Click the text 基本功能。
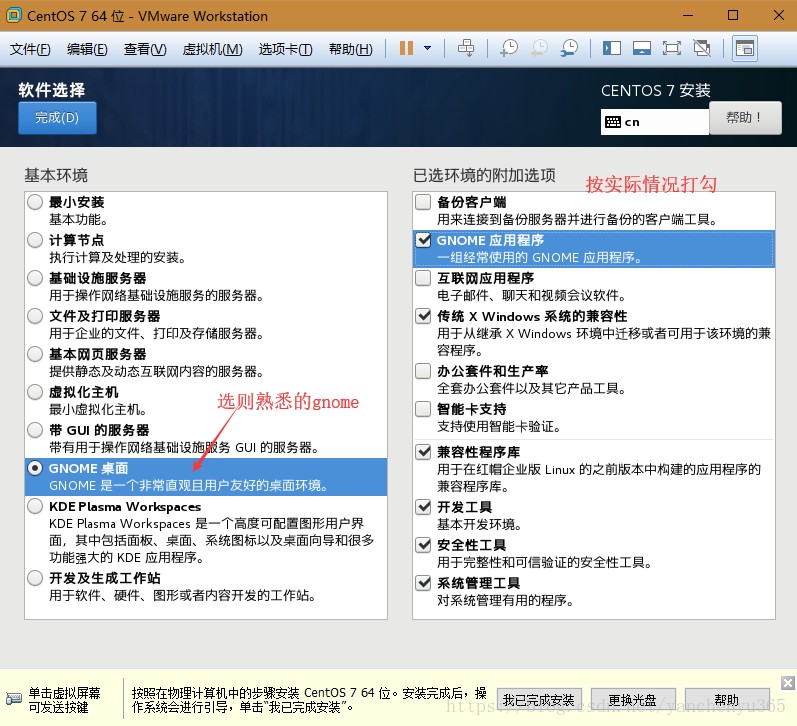The height and width of the screenshot is (726, 797). click(78, 220)
